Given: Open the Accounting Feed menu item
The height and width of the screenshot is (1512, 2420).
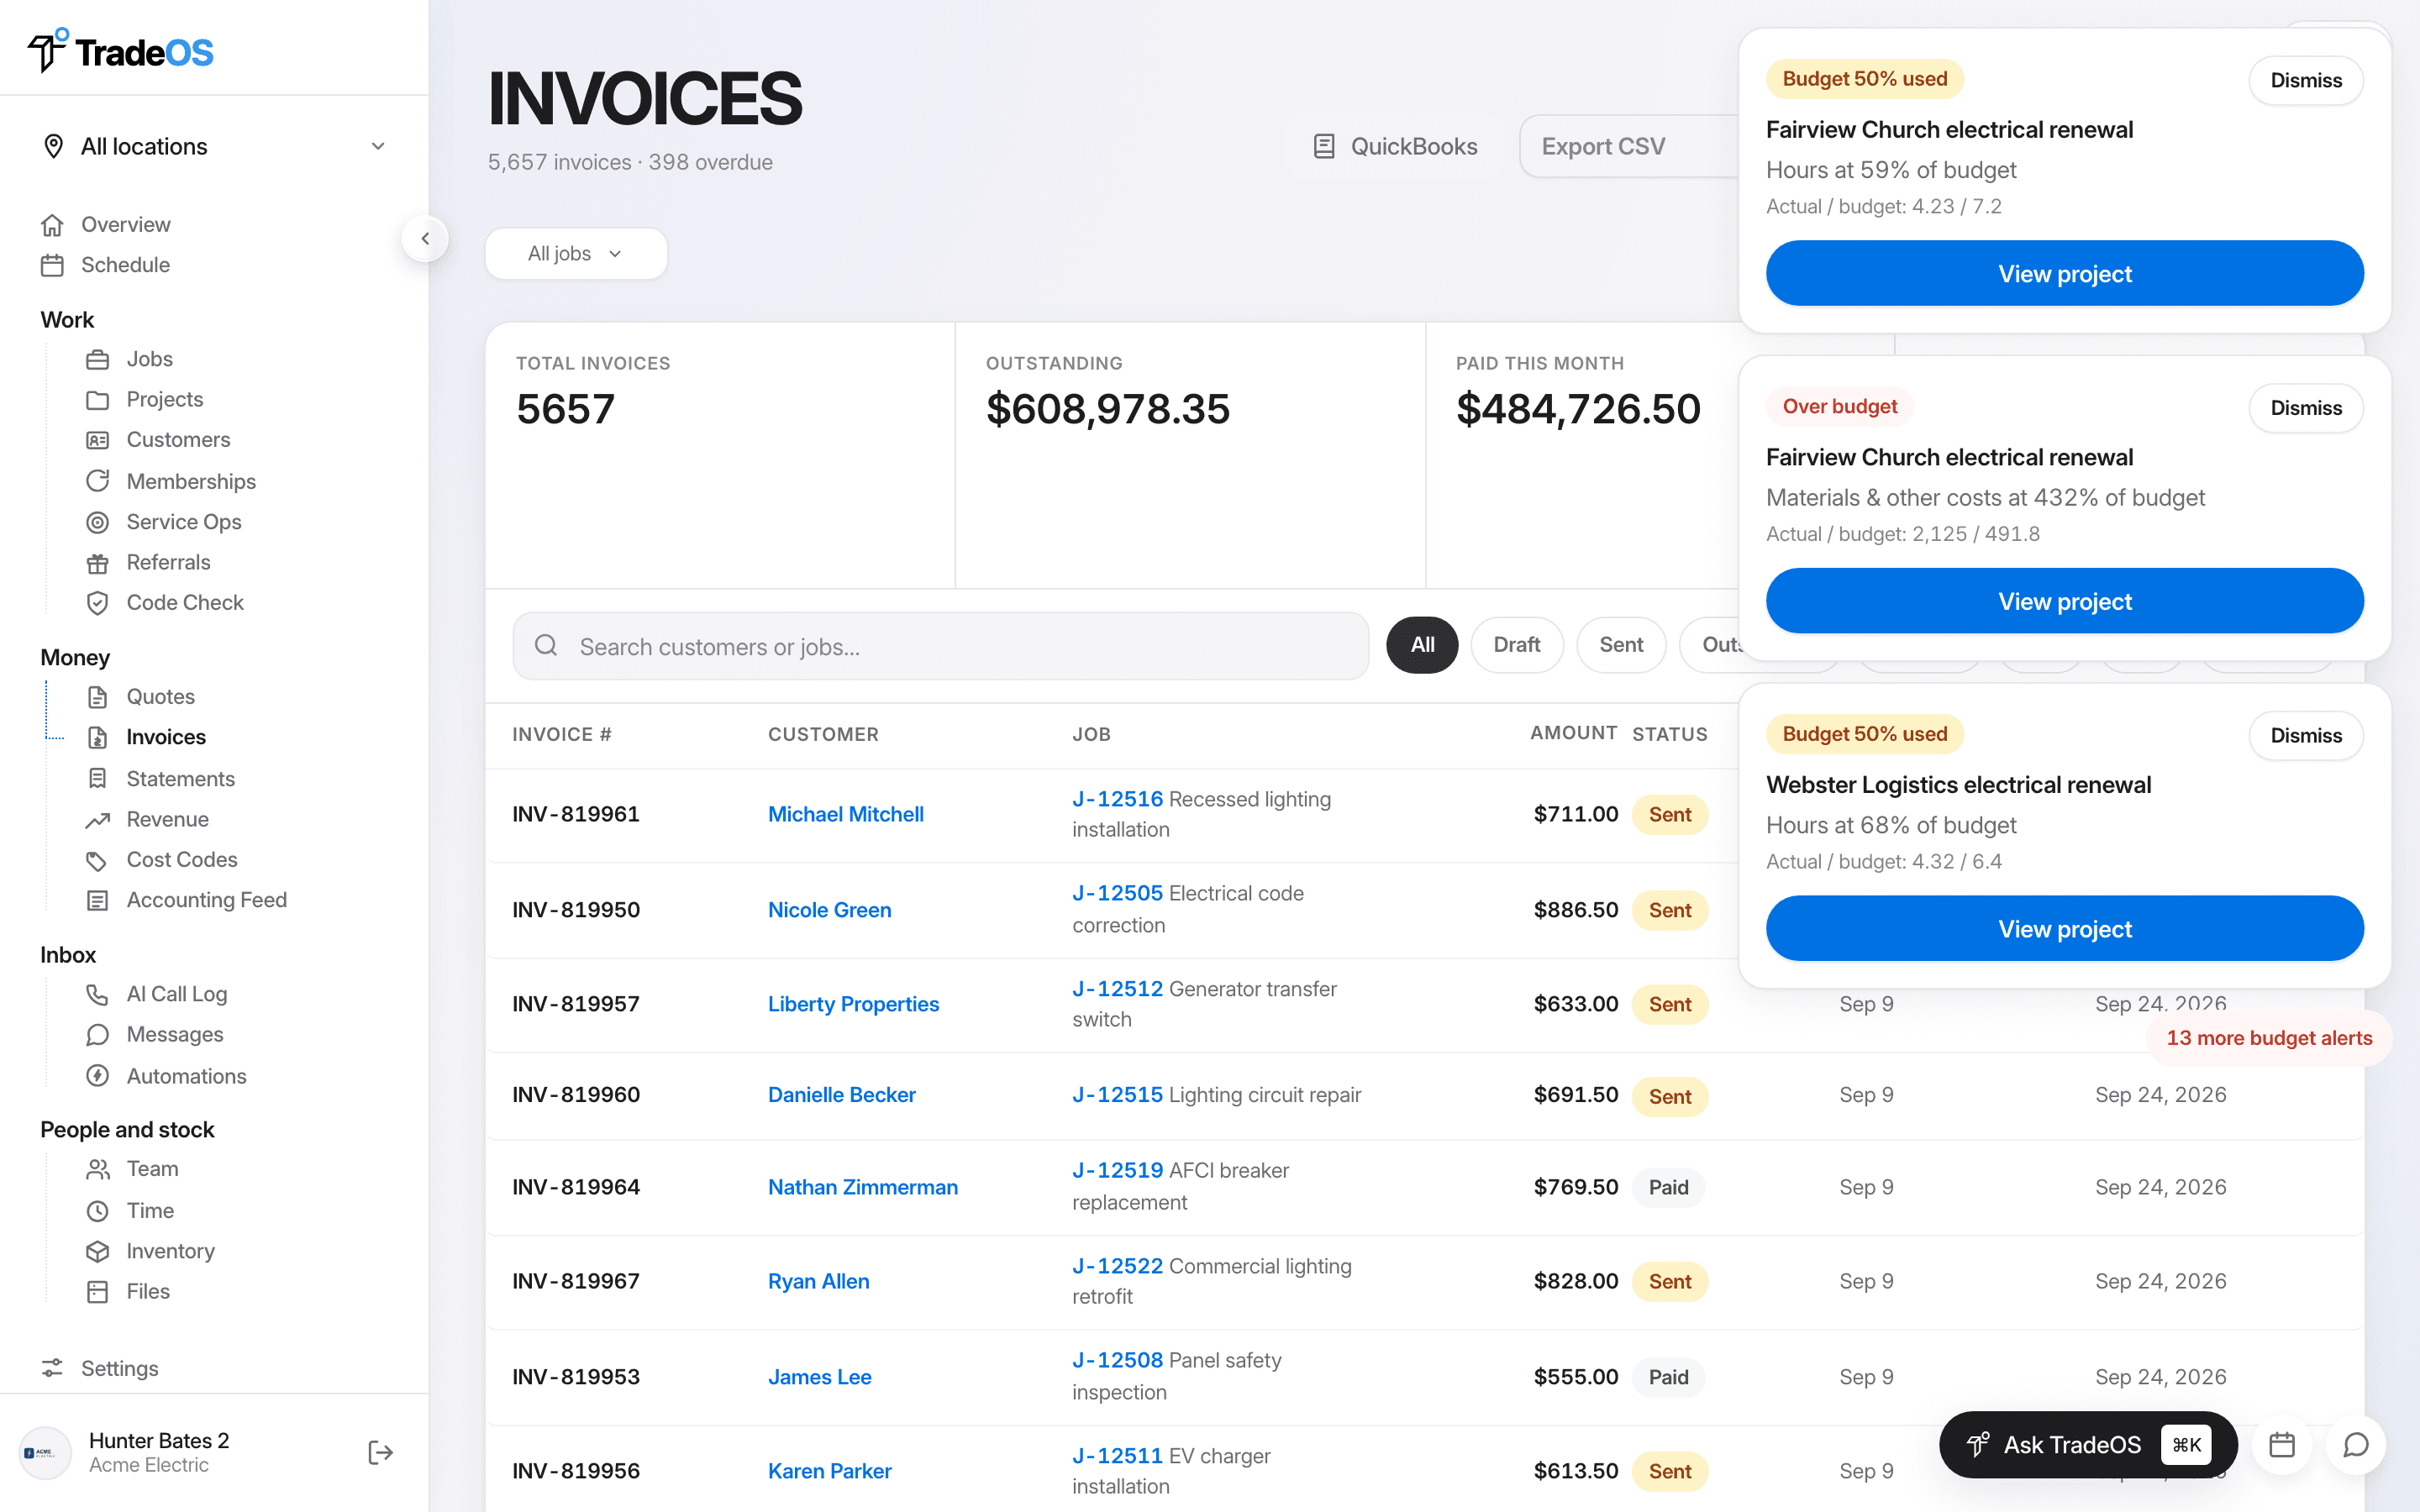Looking at the screenshot, I should 206,900.
